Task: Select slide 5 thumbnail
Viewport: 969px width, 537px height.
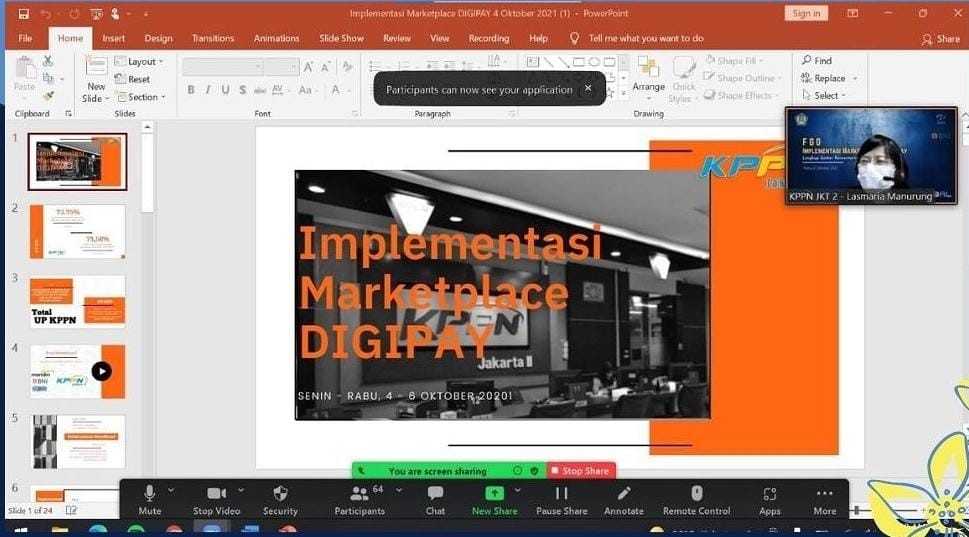Action: 77,441
